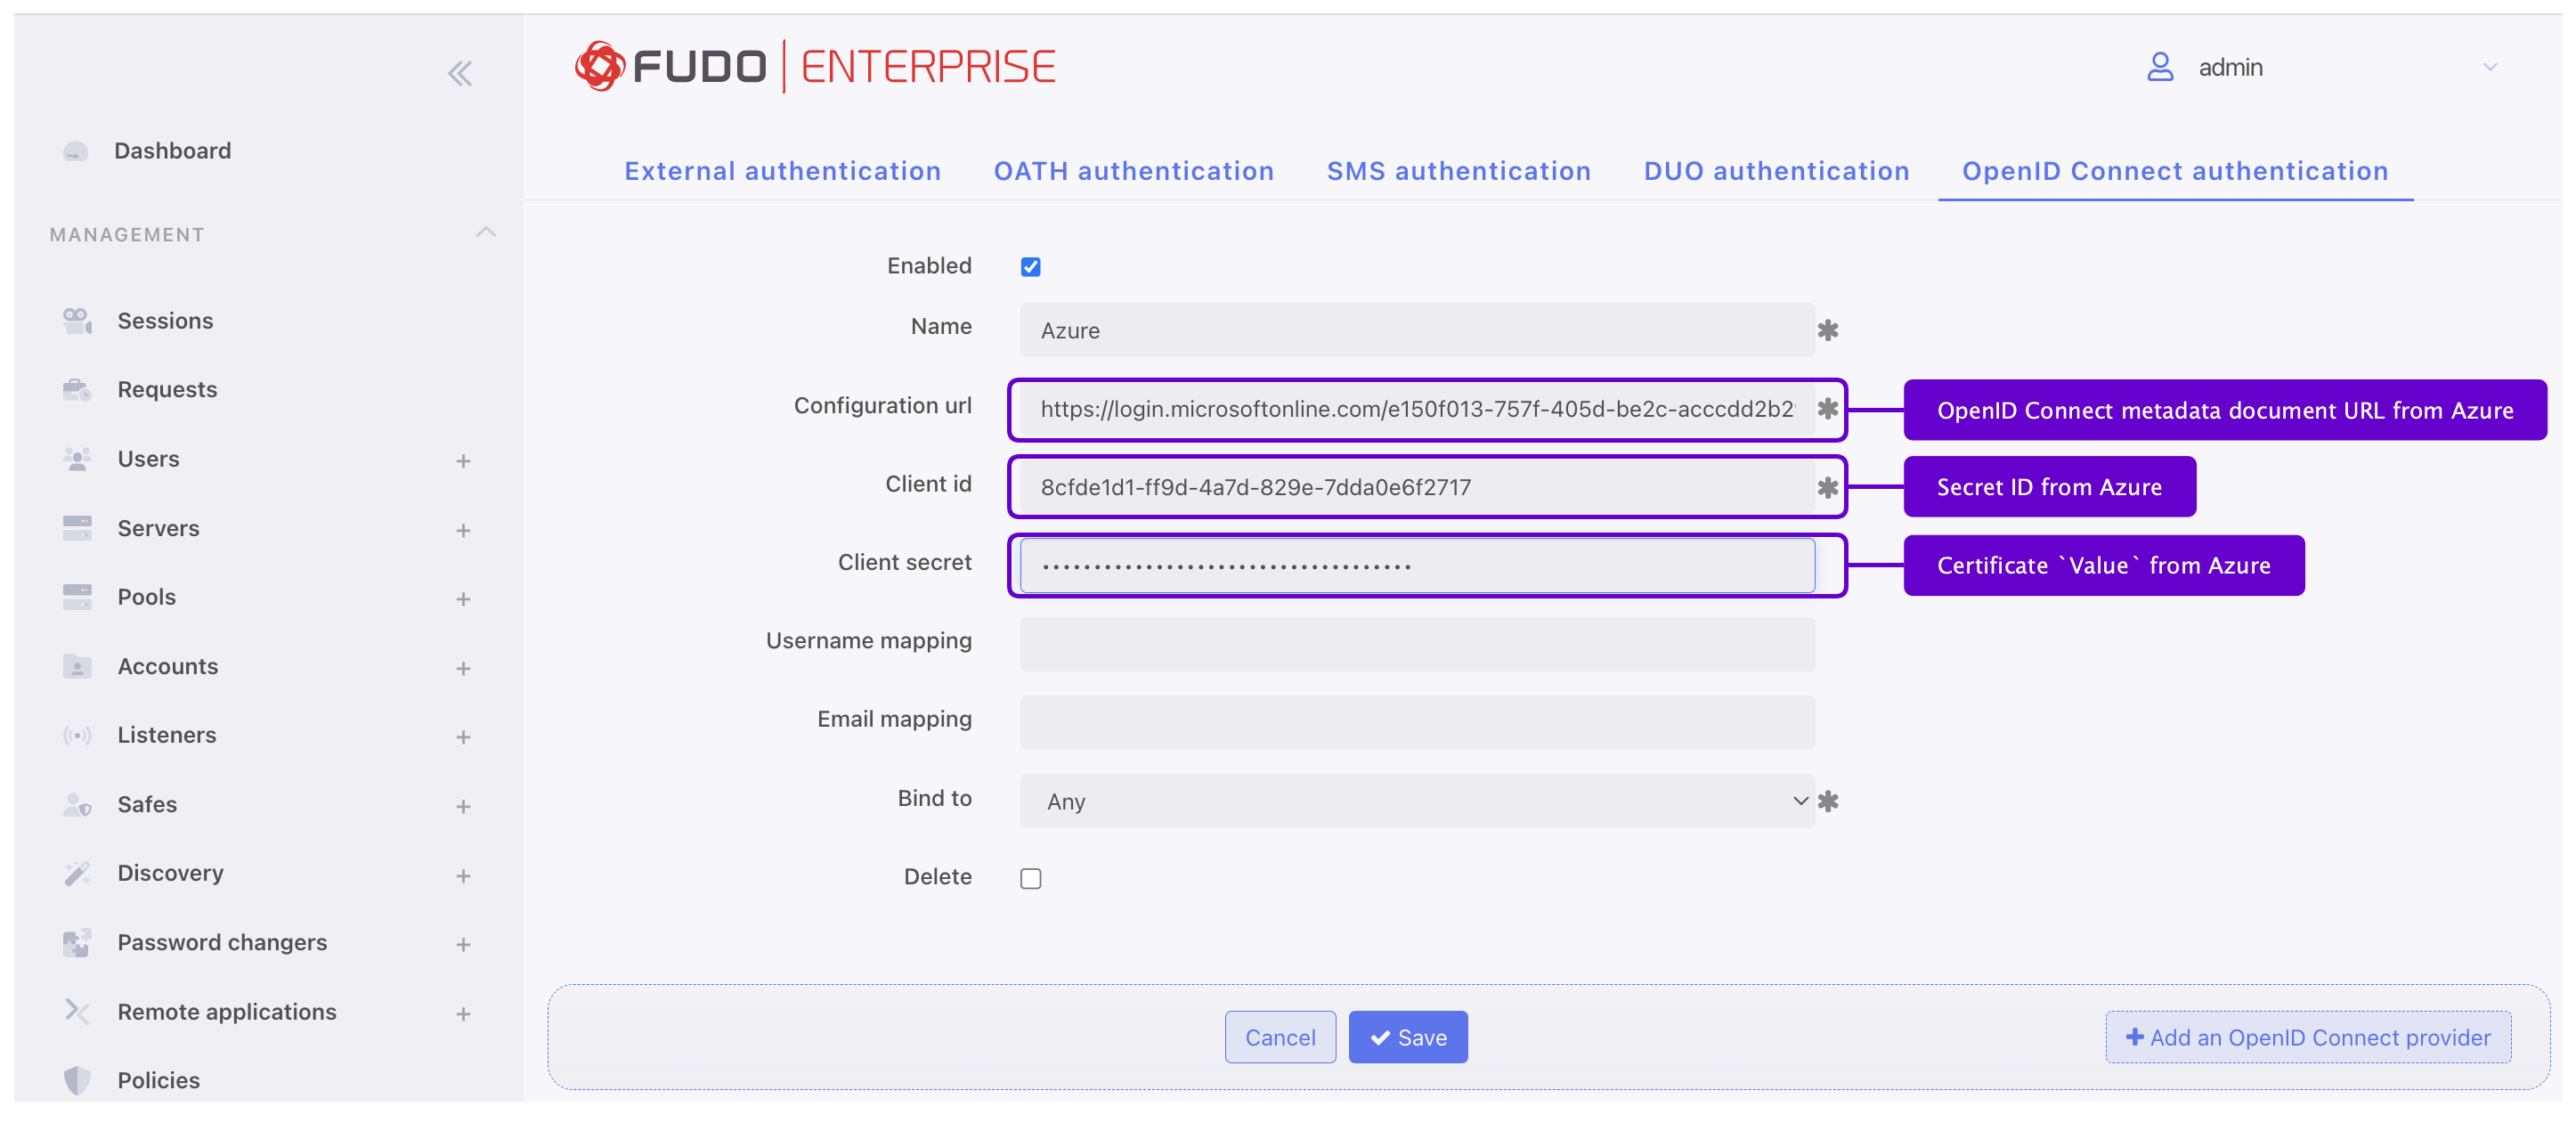The image size is (2576, 1123).
Task: Click the Password changers puzzle icon
Action: [x=77, y=943]
